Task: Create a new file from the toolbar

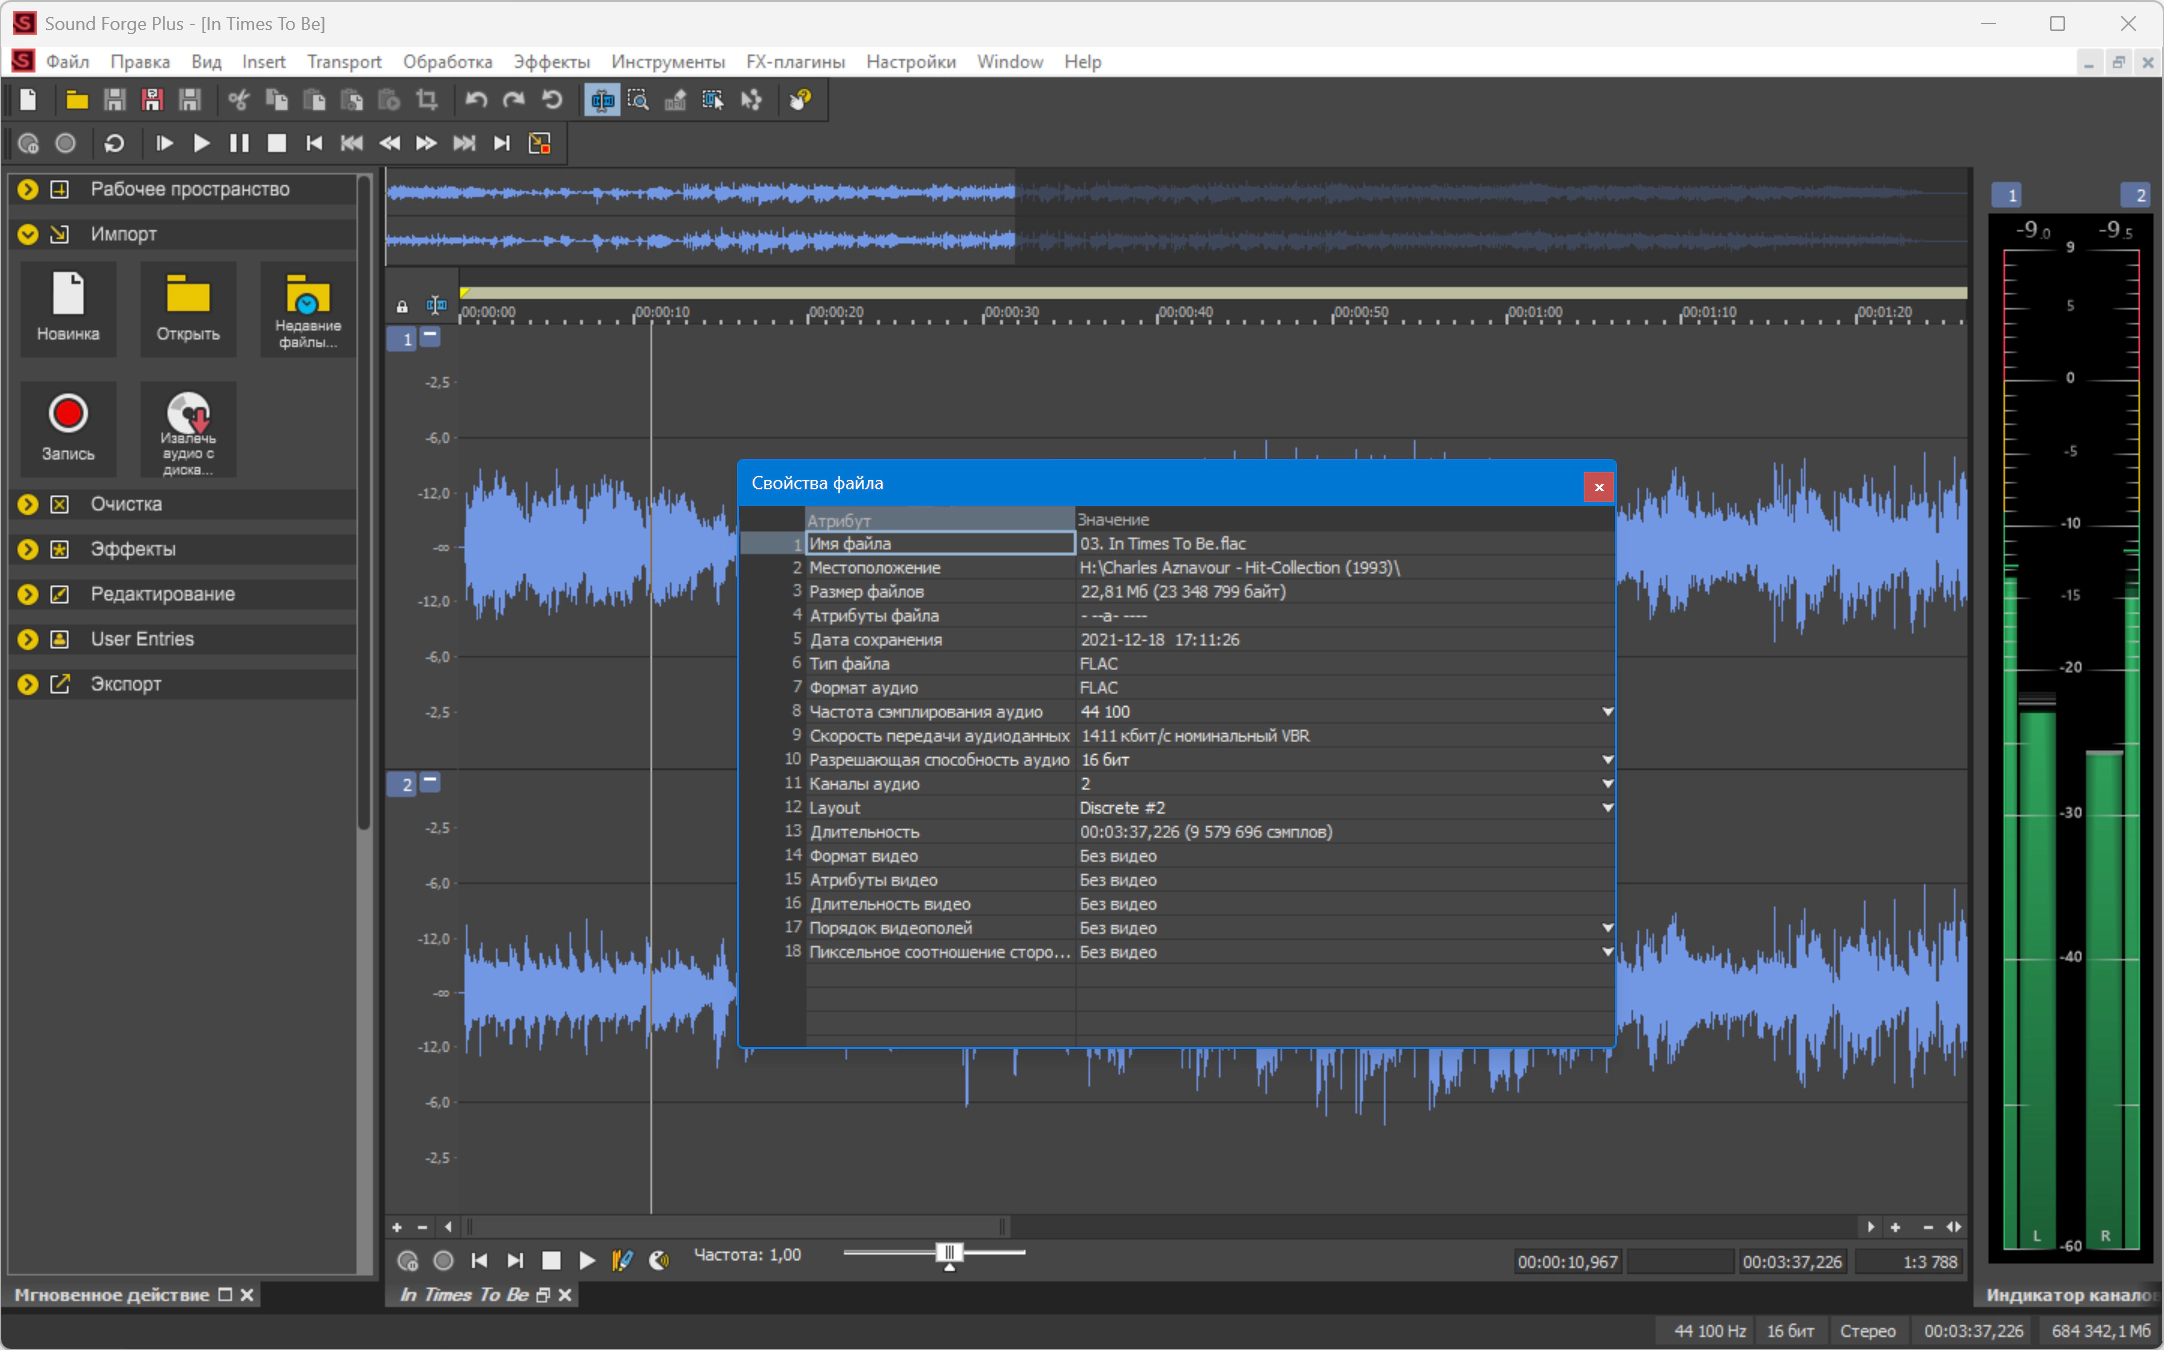Action: pos(28,100)
